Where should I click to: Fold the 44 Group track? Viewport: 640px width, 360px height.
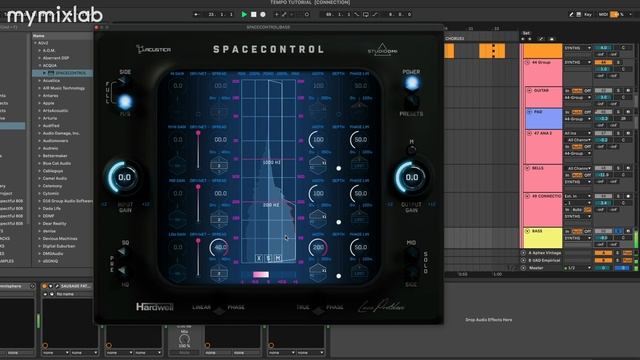click(x=527, y=62)
